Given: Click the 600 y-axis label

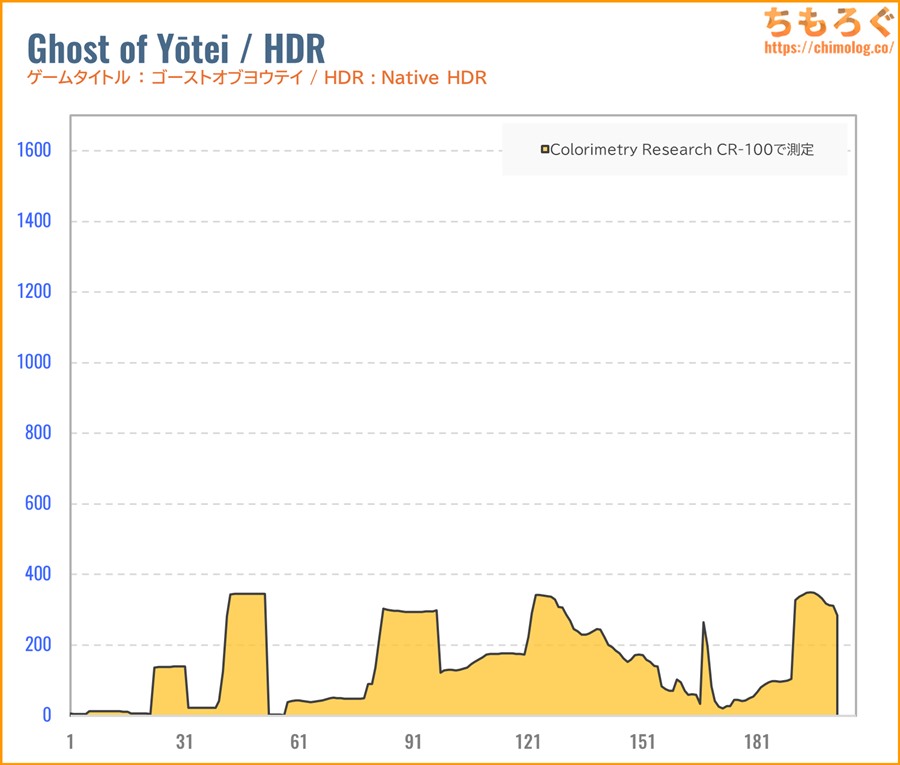Looking at the screenshot, I should (37, 503).
